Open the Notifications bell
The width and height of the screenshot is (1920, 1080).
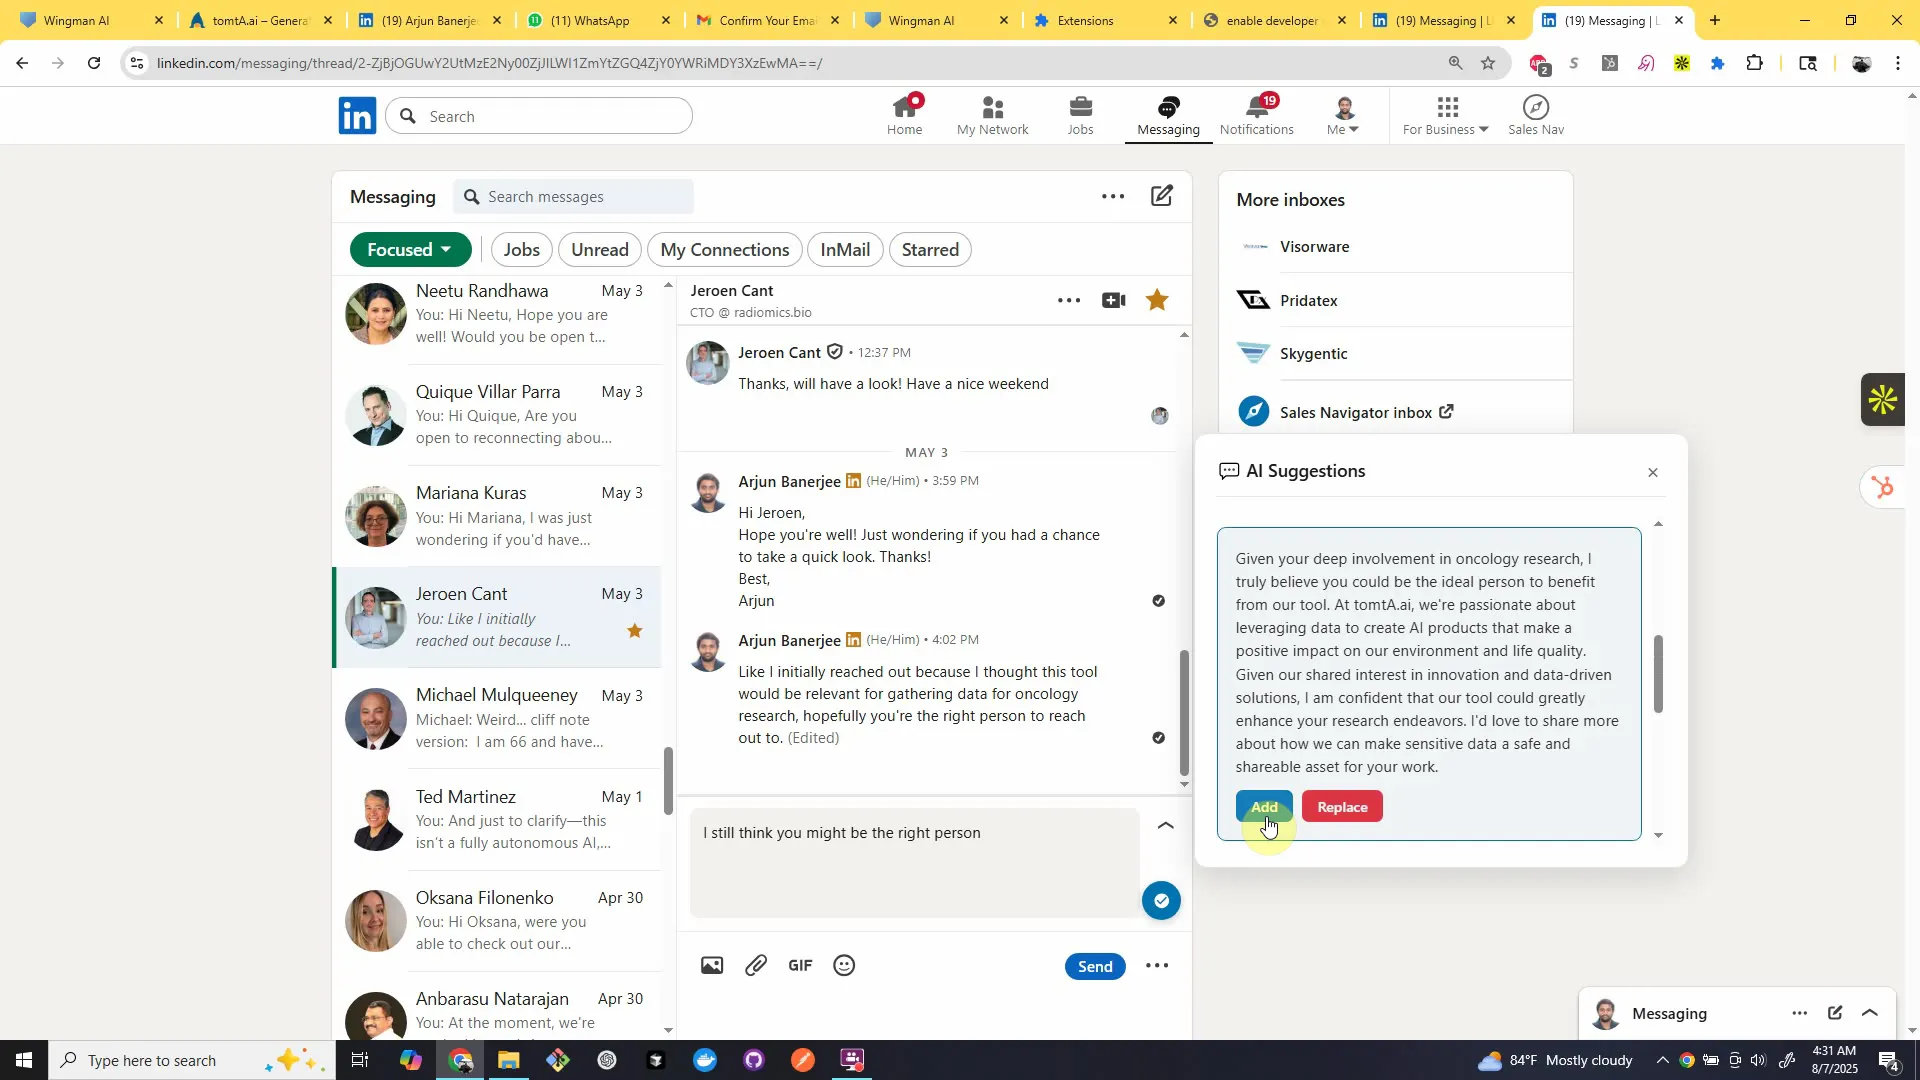[x=1256, y=116]
